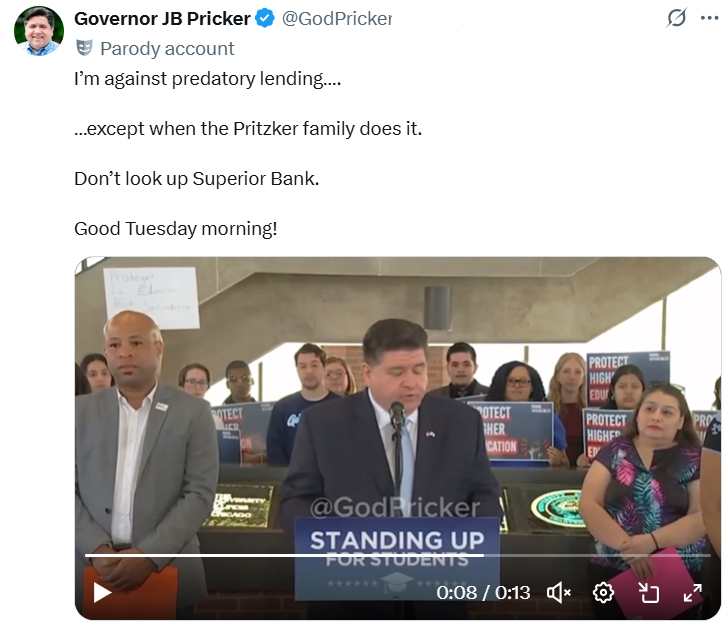The image size is (728, 627).
Task: Click the Grok icon at top right
Action: pyautogui.click(x=676, y=18)
